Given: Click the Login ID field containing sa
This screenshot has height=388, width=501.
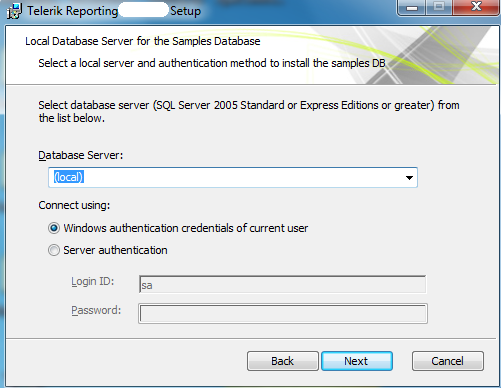Looking at the screenshot, I should [282, 284].
